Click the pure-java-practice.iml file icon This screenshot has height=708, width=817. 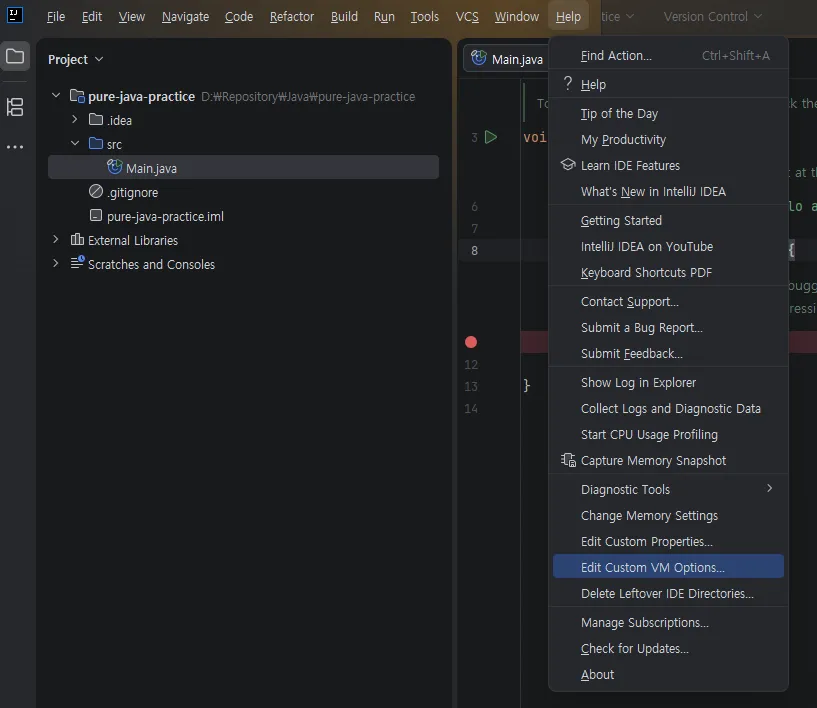coord(96,215)
